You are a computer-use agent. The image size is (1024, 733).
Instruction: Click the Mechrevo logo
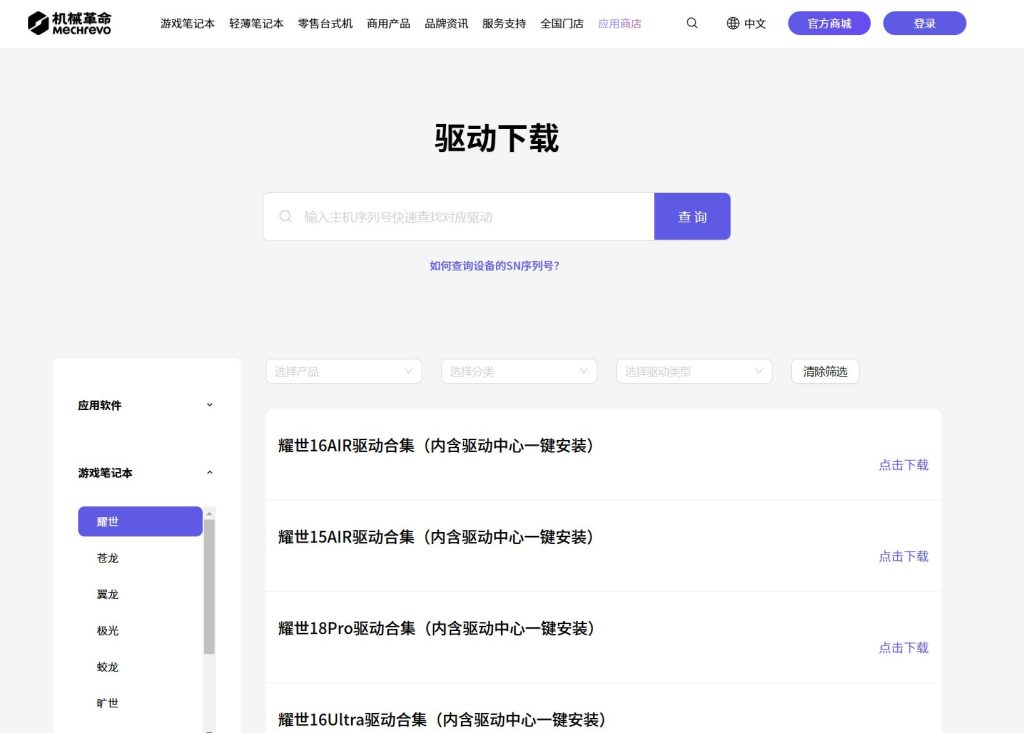pyautogui.click(x=69, y=24)
